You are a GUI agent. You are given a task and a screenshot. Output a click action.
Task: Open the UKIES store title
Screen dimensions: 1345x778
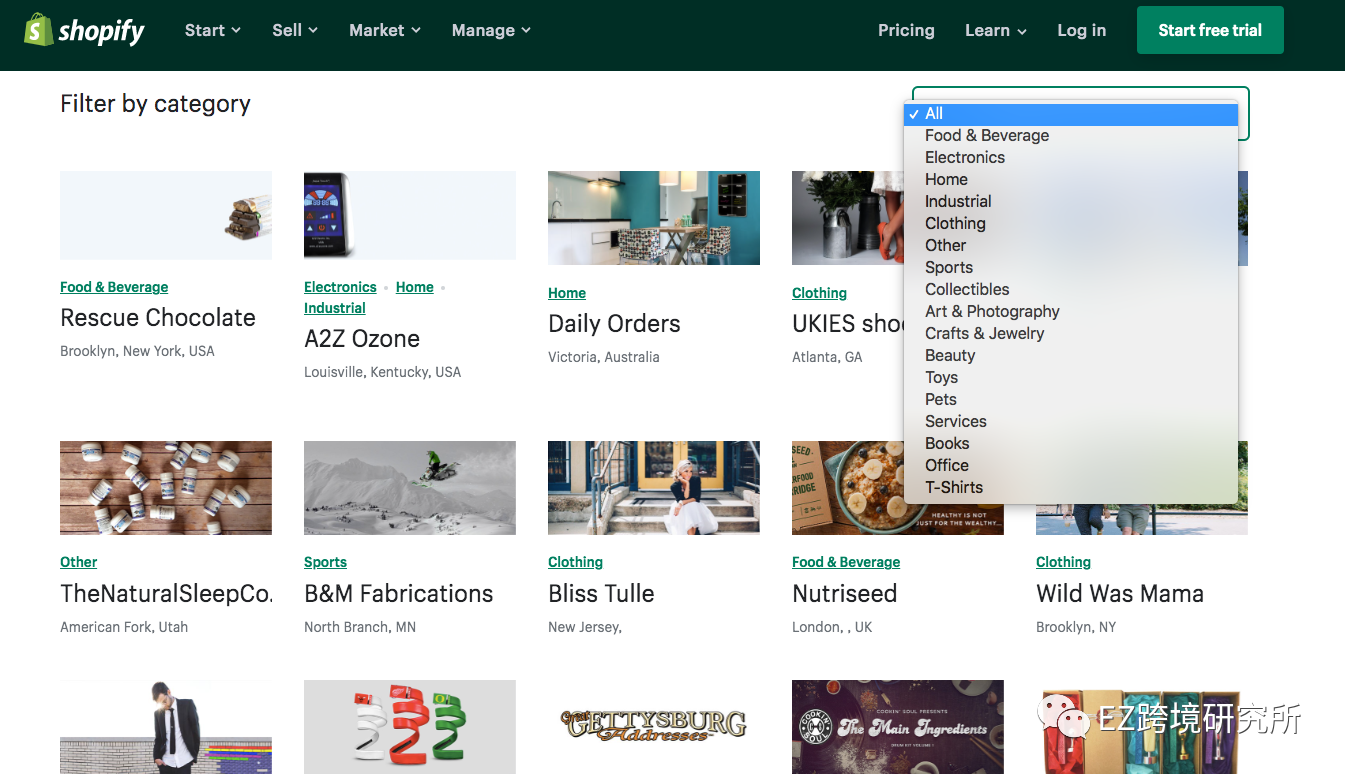[x=848, y=324]
